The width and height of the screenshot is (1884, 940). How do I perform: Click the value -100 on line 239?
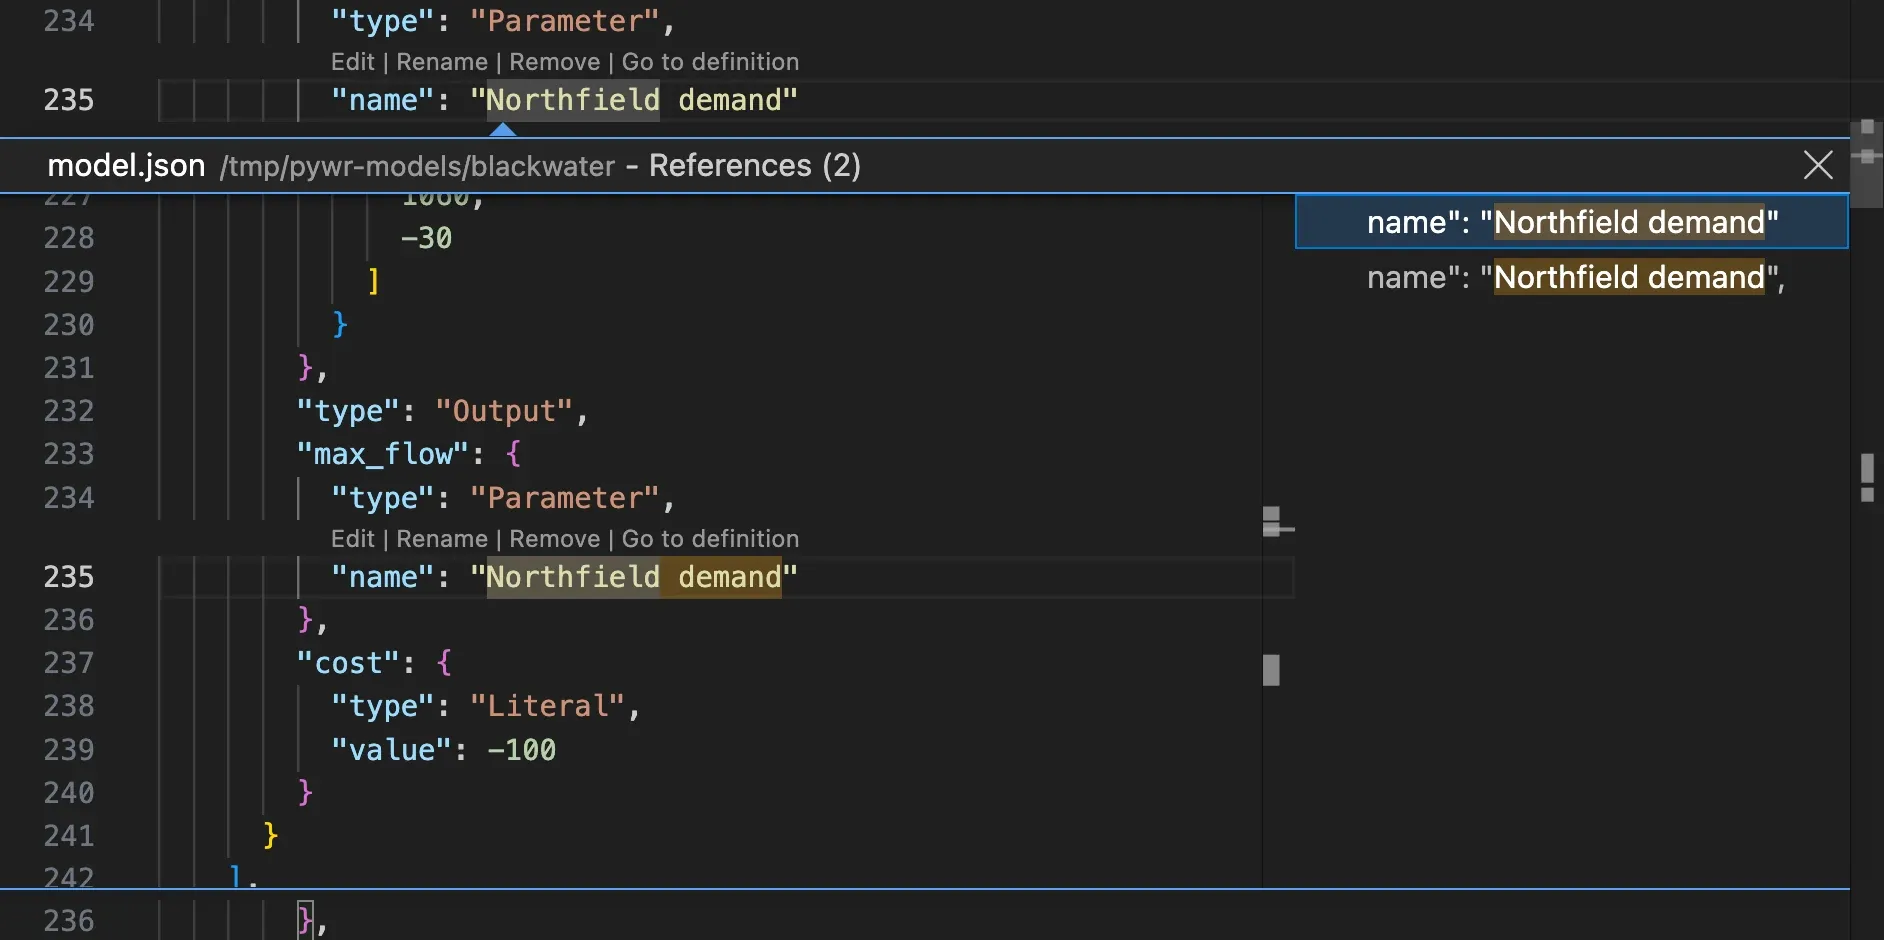point(521,750)
